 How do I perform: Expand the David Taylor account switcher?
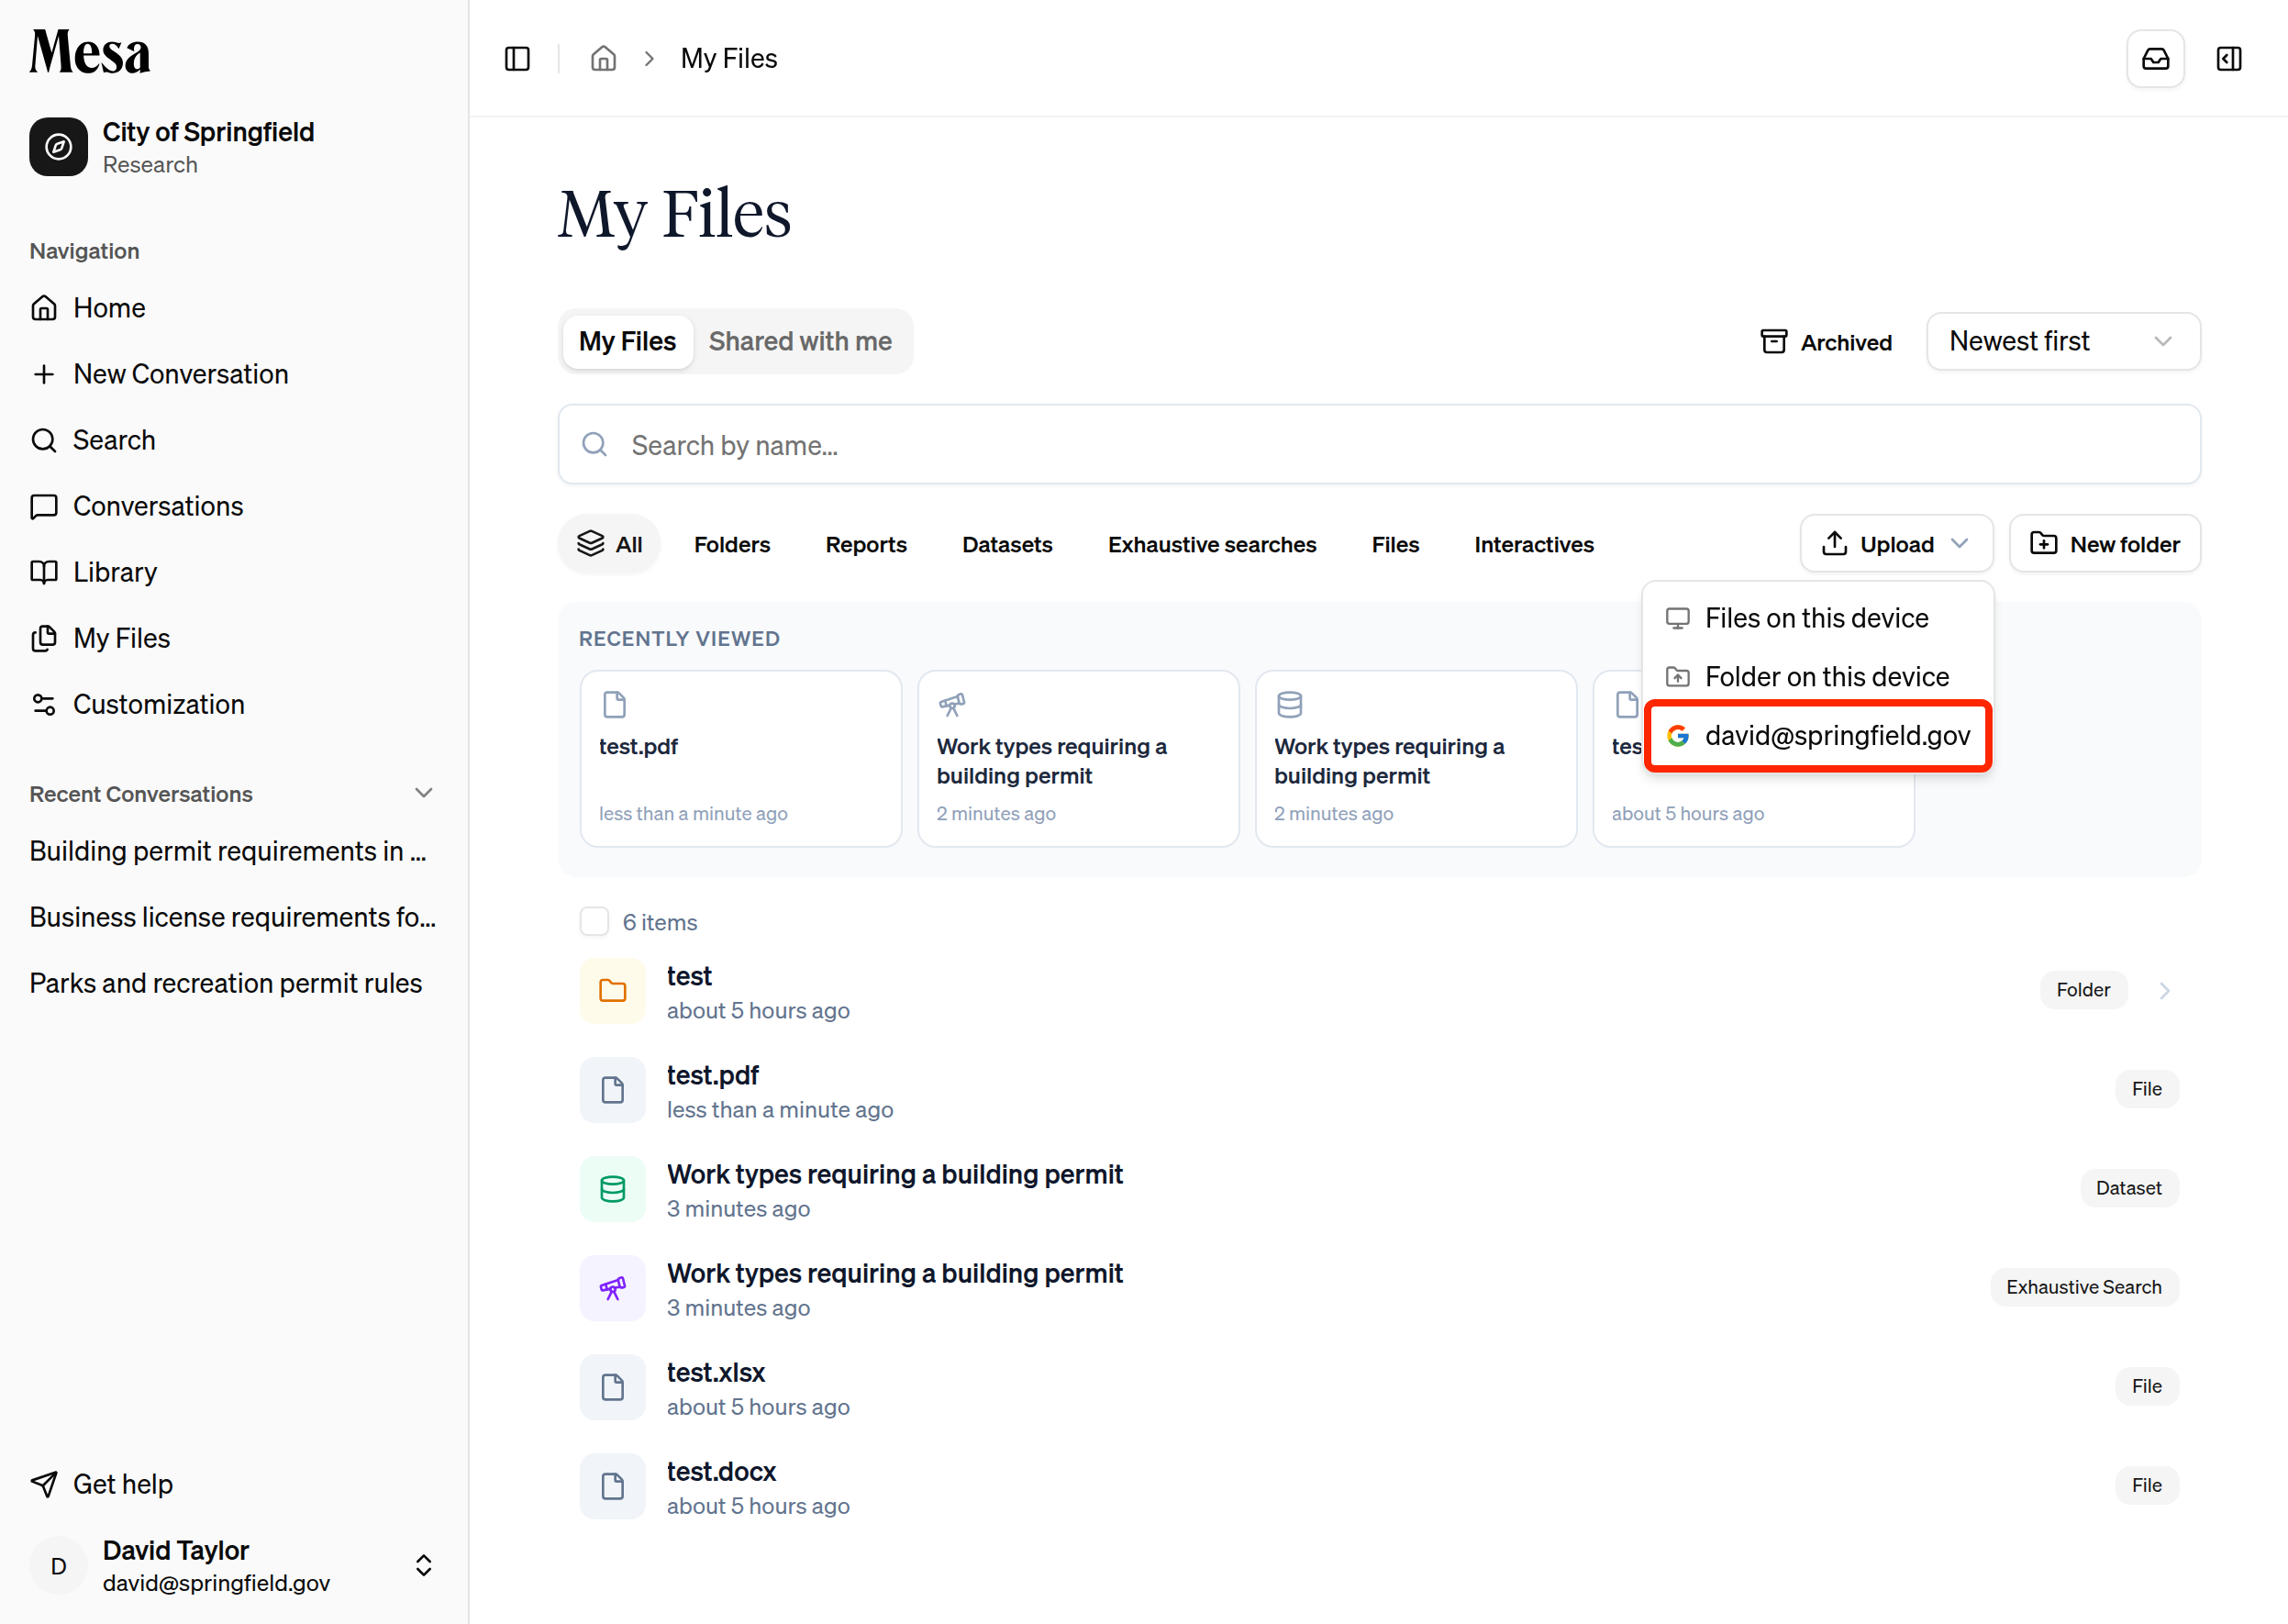click(424, 1565)
